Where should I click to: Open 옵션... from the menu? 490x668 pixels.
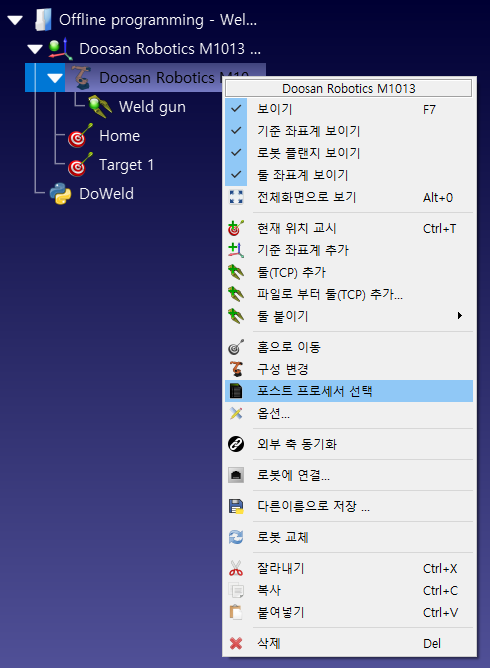tap(349, 413)
